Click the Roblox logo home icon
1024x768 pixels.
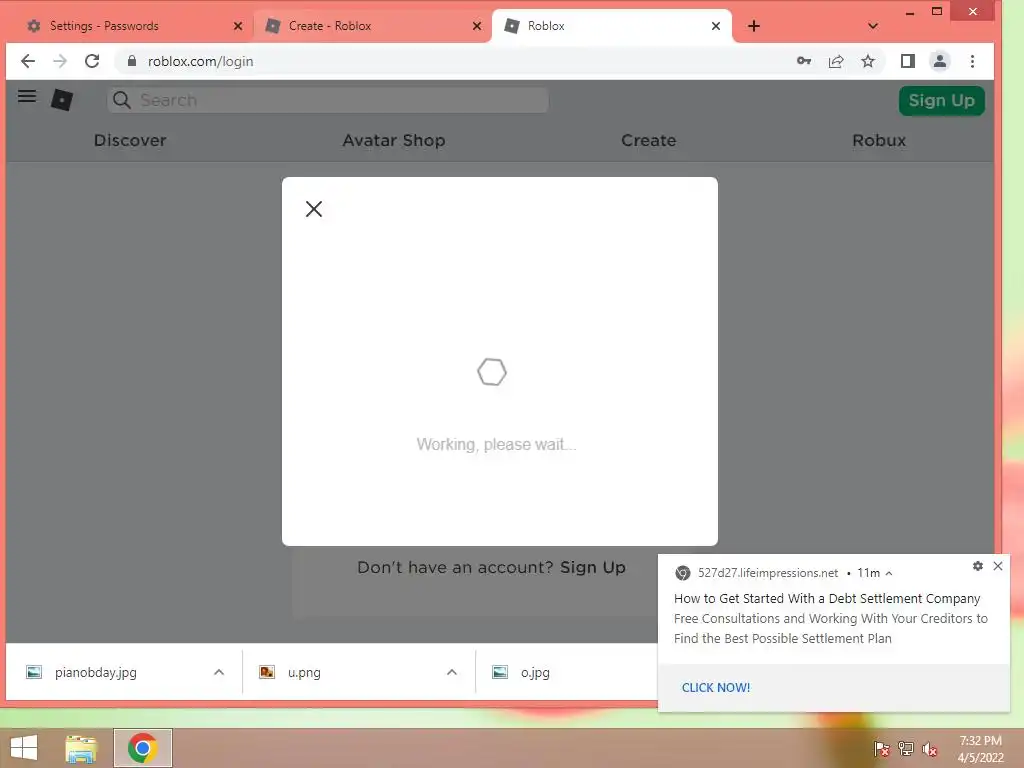[62, 100]
